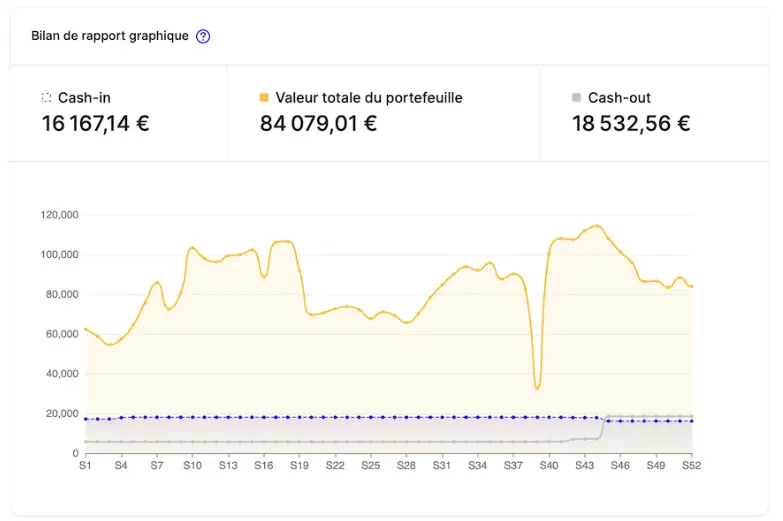Screen dimensions: 783x521
Task: Click the S46 week axis label
Action: (x=620, y=465)
